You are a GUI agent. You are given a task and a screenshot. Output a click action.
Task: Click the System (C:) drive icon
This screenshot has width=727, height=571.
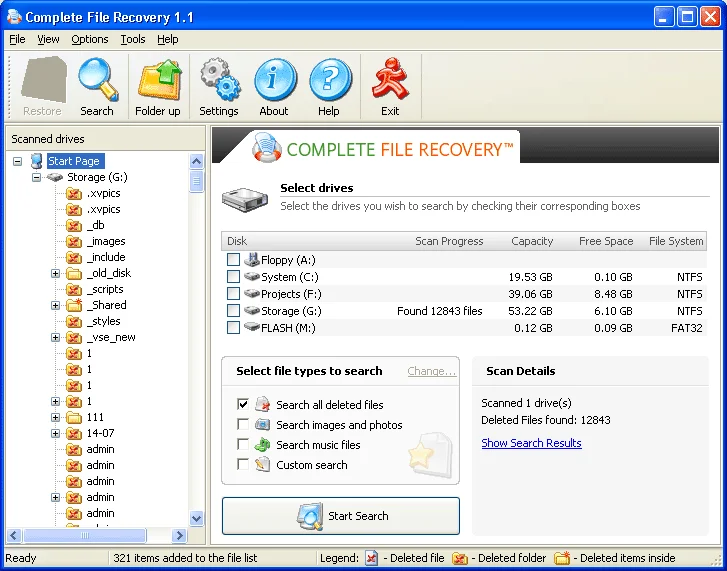coord(251,277)
